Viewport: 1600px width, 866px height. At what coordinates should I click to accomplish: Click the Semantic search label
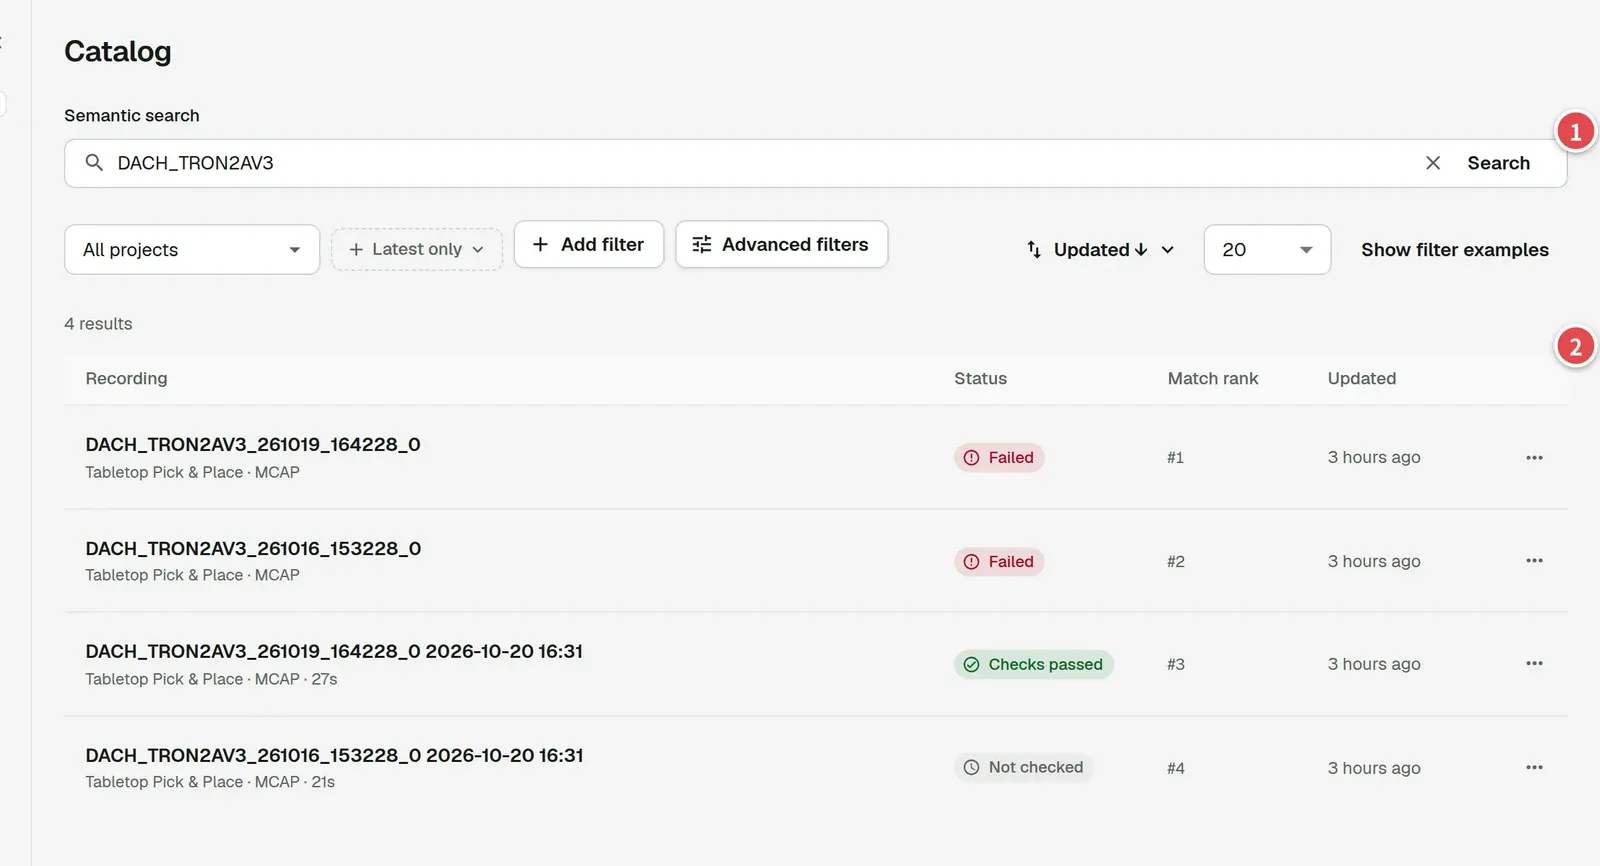pos(132,115)
